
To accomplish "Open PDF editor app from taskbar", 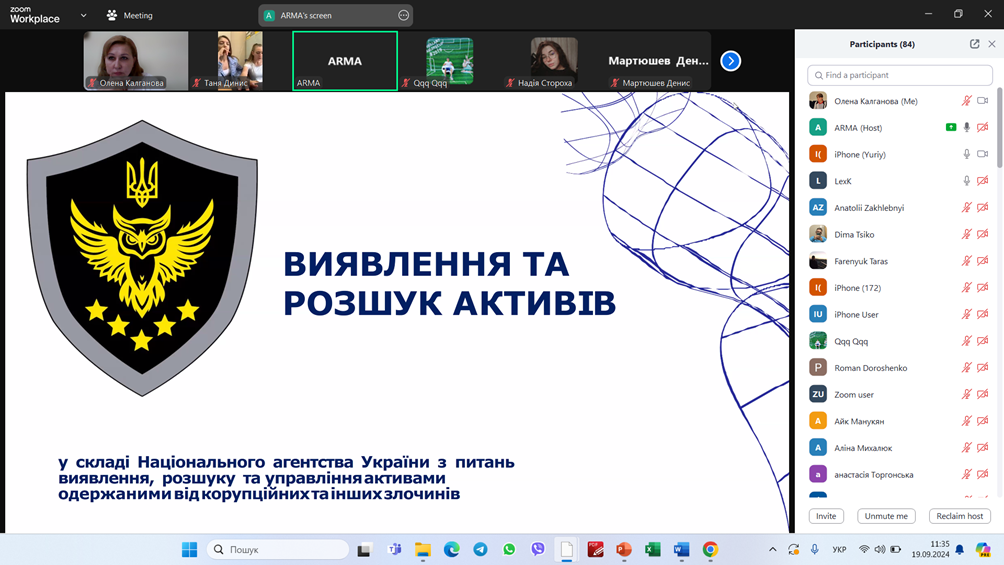I will click(595, 550).
